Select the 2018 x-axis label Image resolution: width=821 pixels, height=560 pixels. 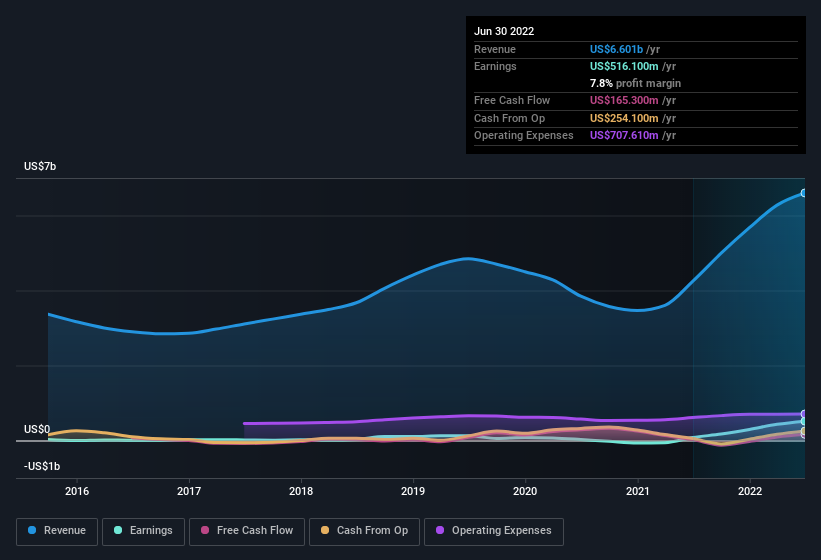click(x=301, y=491)
